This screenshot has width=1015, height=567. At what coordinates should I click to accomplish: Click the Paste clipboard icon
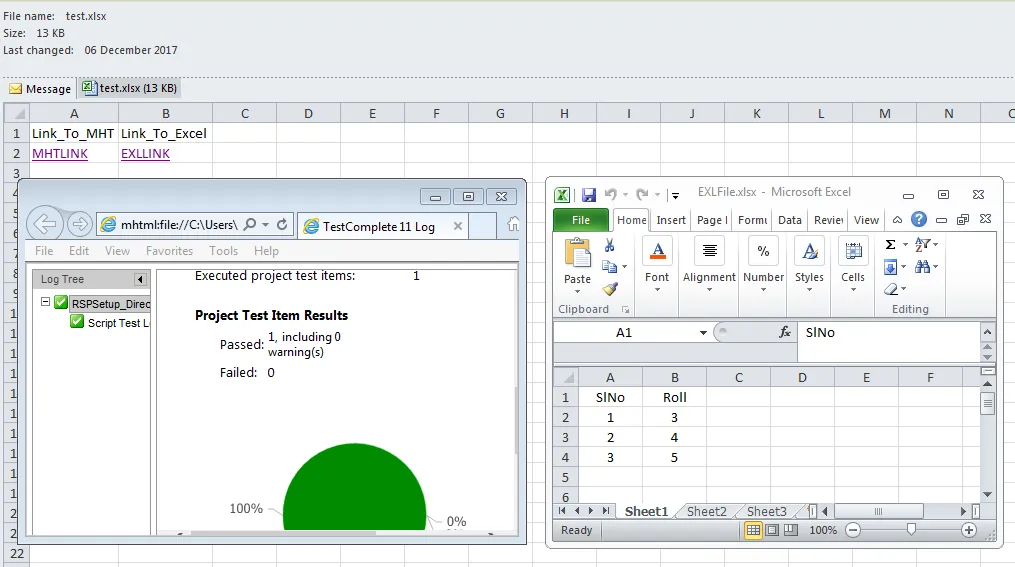pyautogui.click(x=577, y=252)
